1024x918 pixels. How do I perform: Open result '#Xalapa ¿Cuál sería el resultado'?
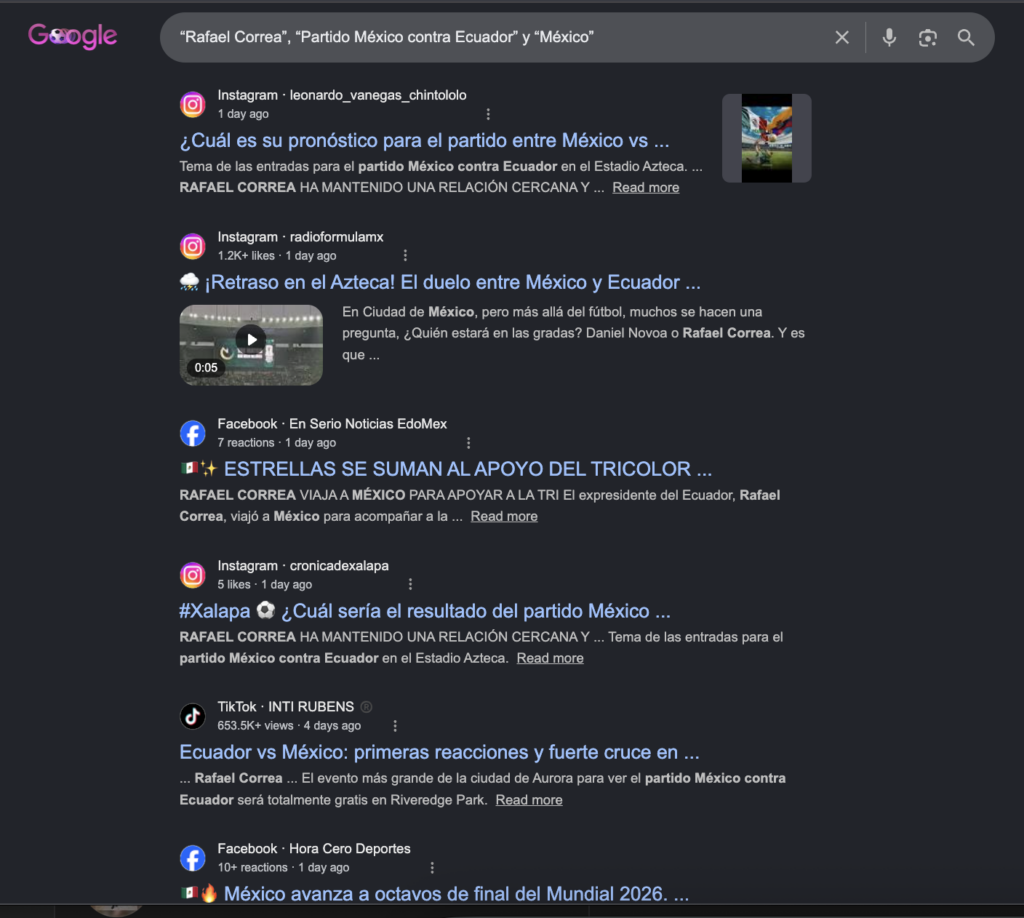point(424,611)
